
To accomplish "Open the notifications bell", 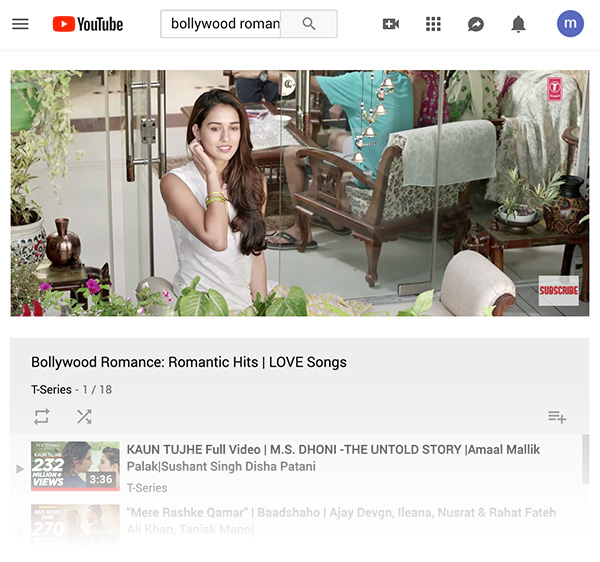I will 518,24.
